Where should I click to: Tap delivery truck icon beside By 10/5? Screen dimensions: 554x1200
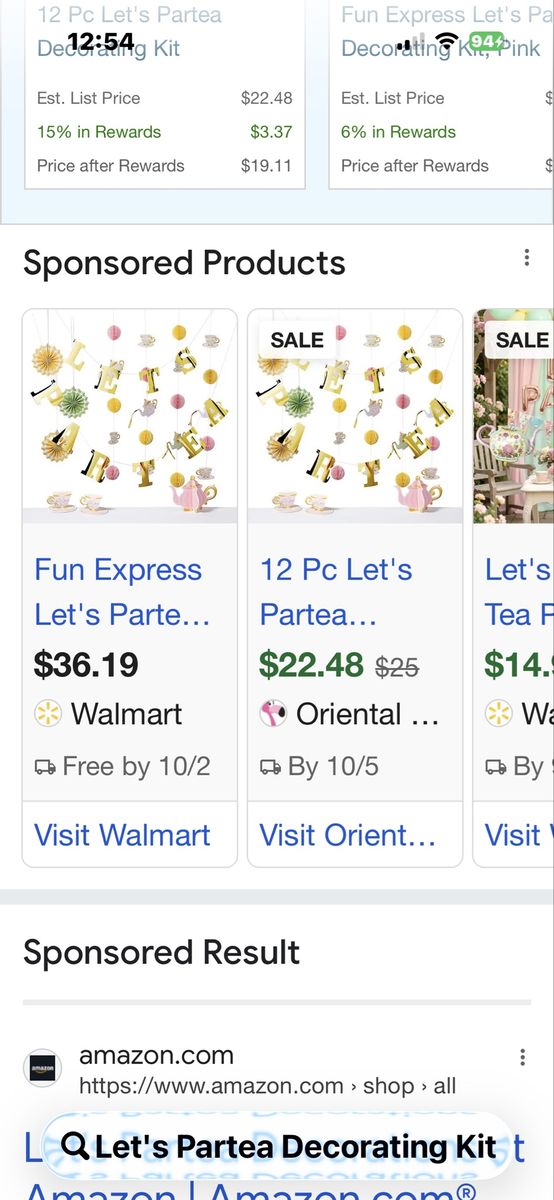270,767
